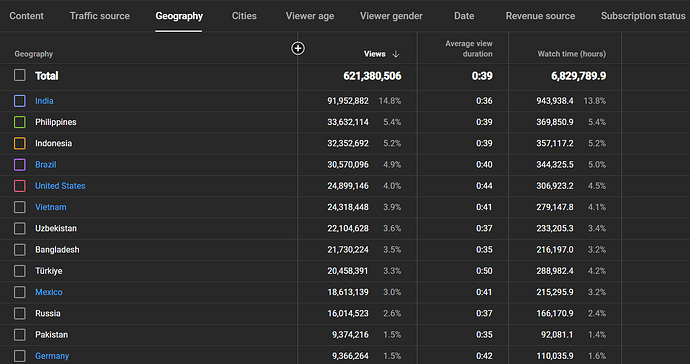This screenshot has width=690, height=364.
Task: Toggle the United States red checkbox
Action: (20, 186)
